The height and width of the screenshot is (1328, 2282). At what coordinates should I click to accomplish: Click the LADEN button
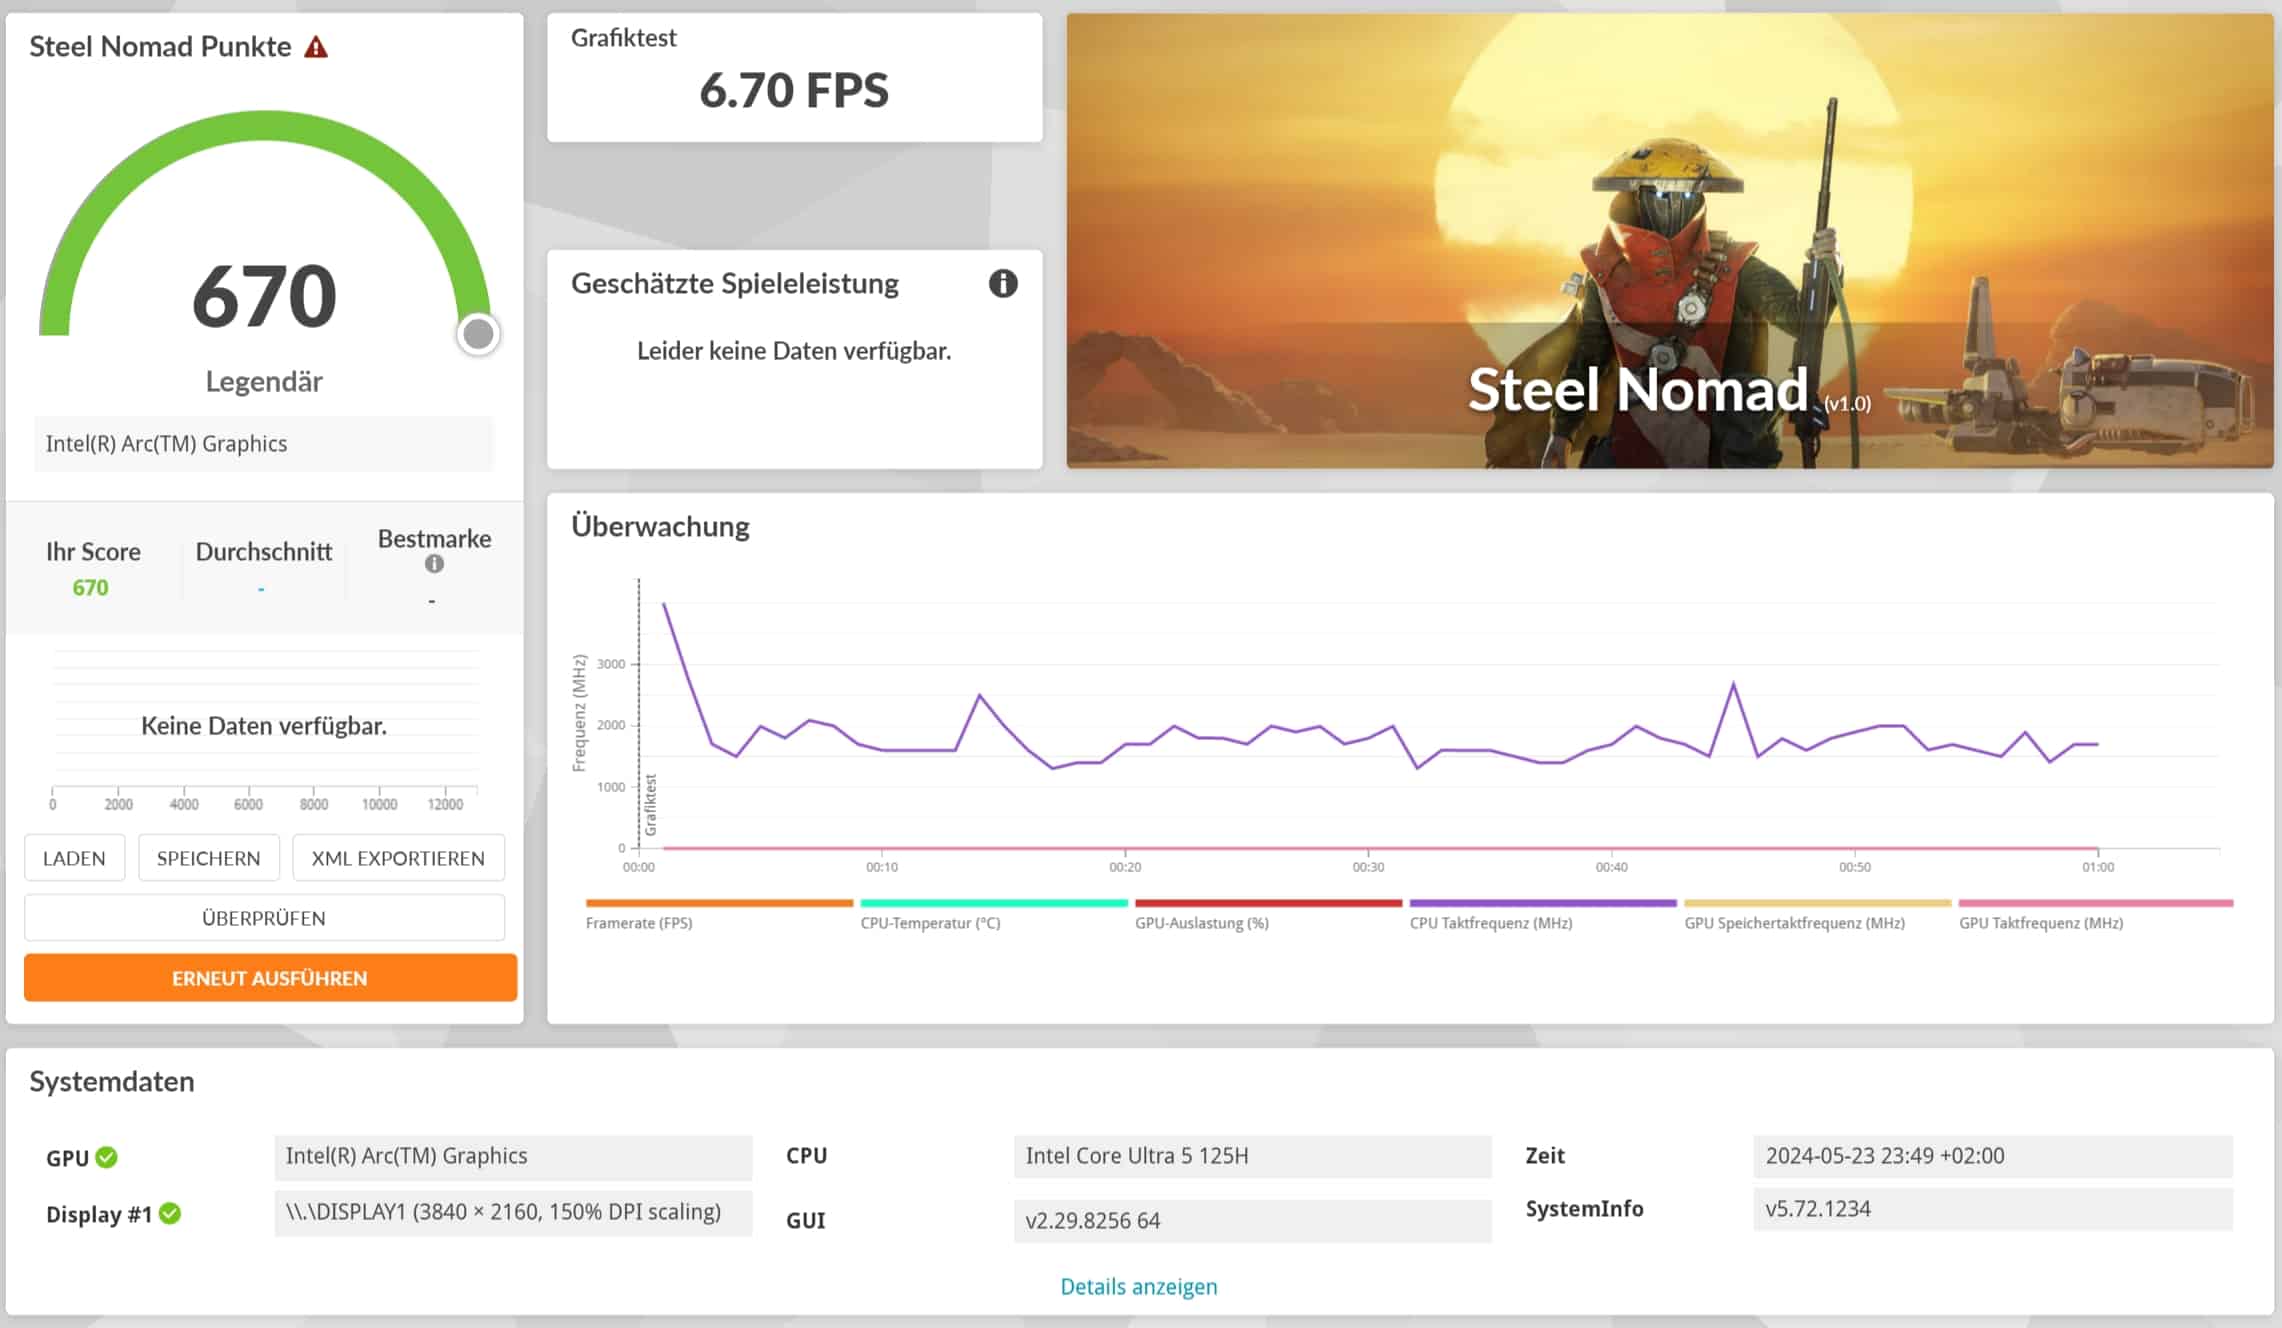click(x=74, y=858)
